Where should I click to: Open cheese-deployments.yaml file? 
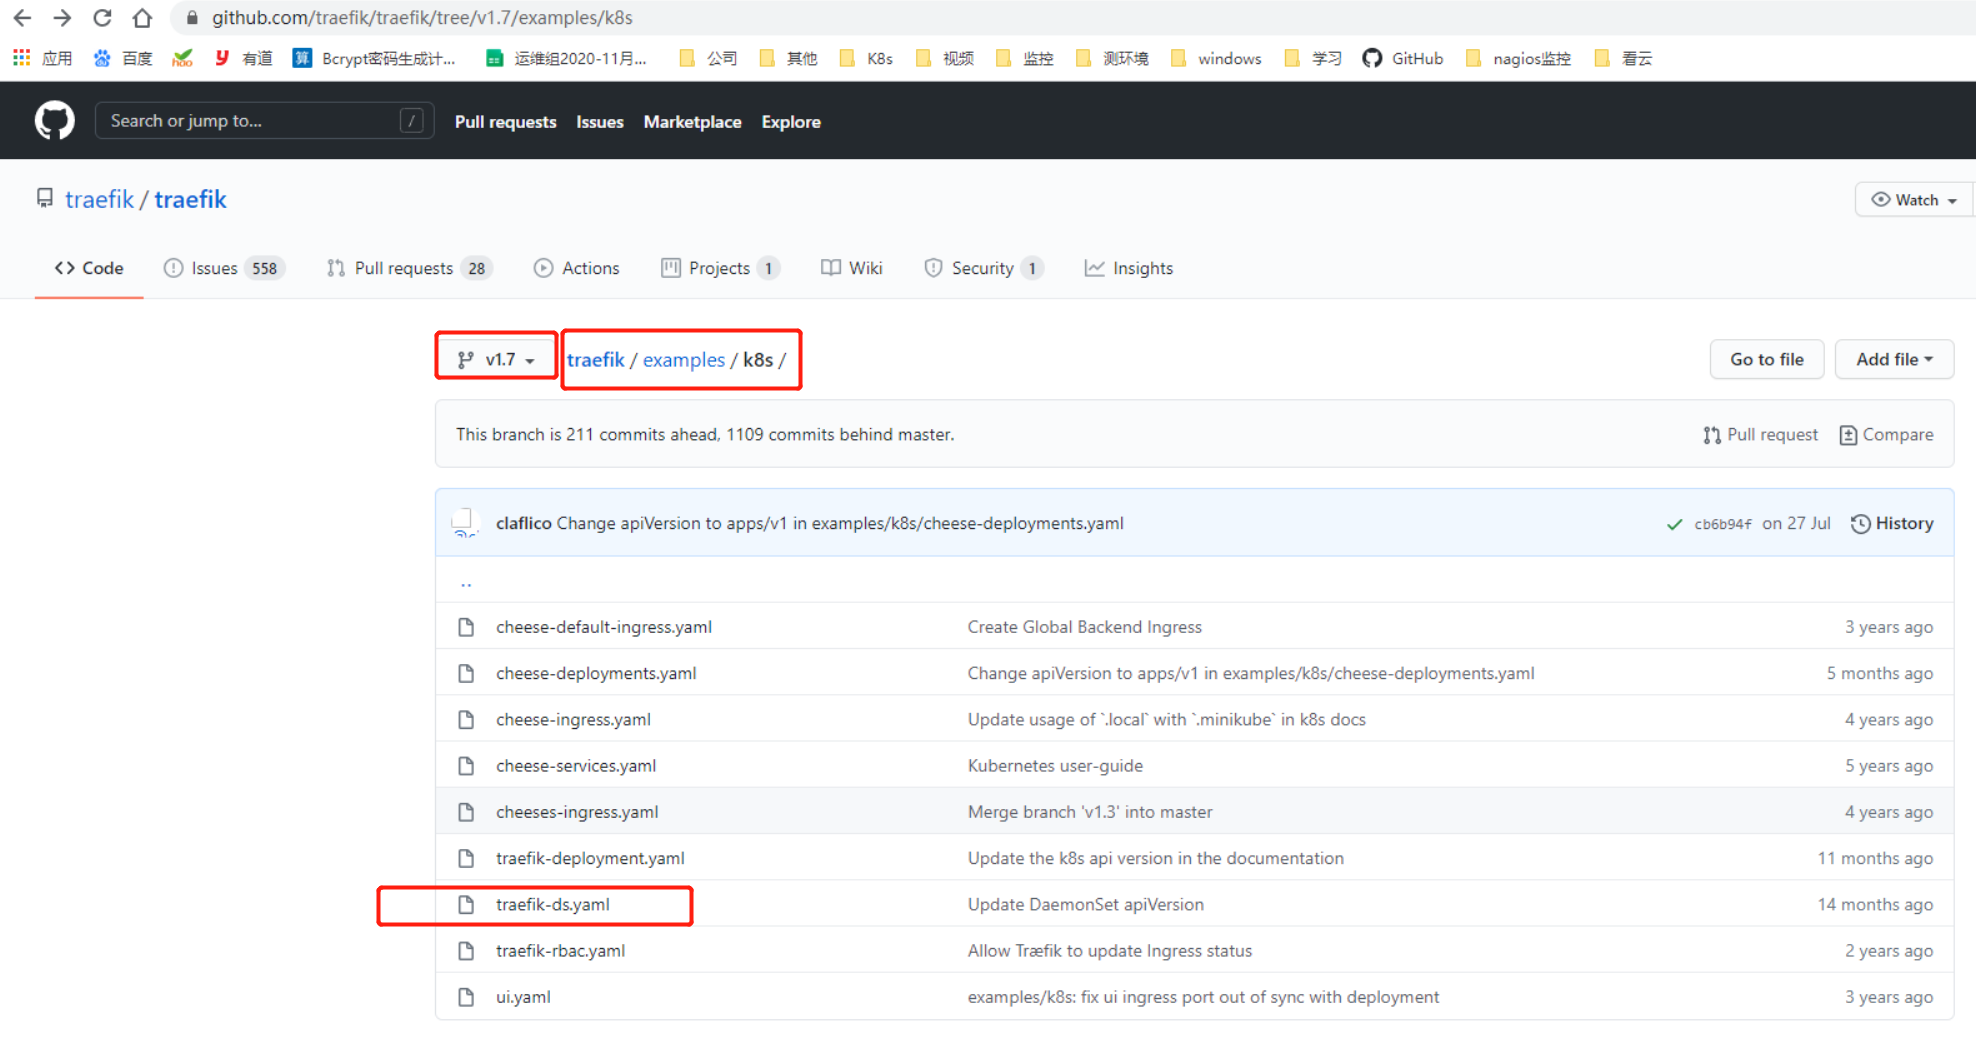coord(596,673)
